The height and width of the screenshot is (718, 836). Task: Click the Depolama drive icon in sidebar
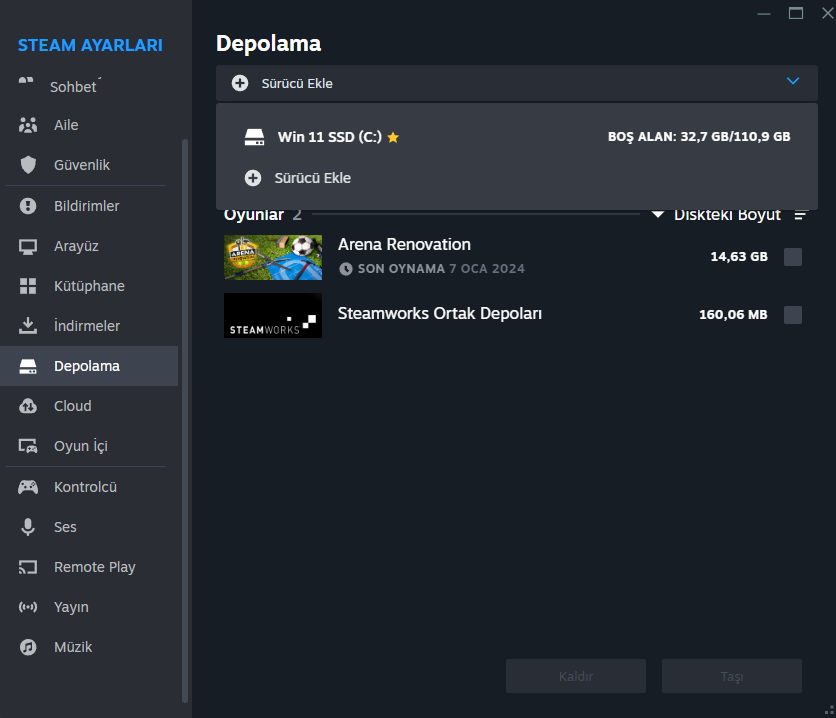28,366
